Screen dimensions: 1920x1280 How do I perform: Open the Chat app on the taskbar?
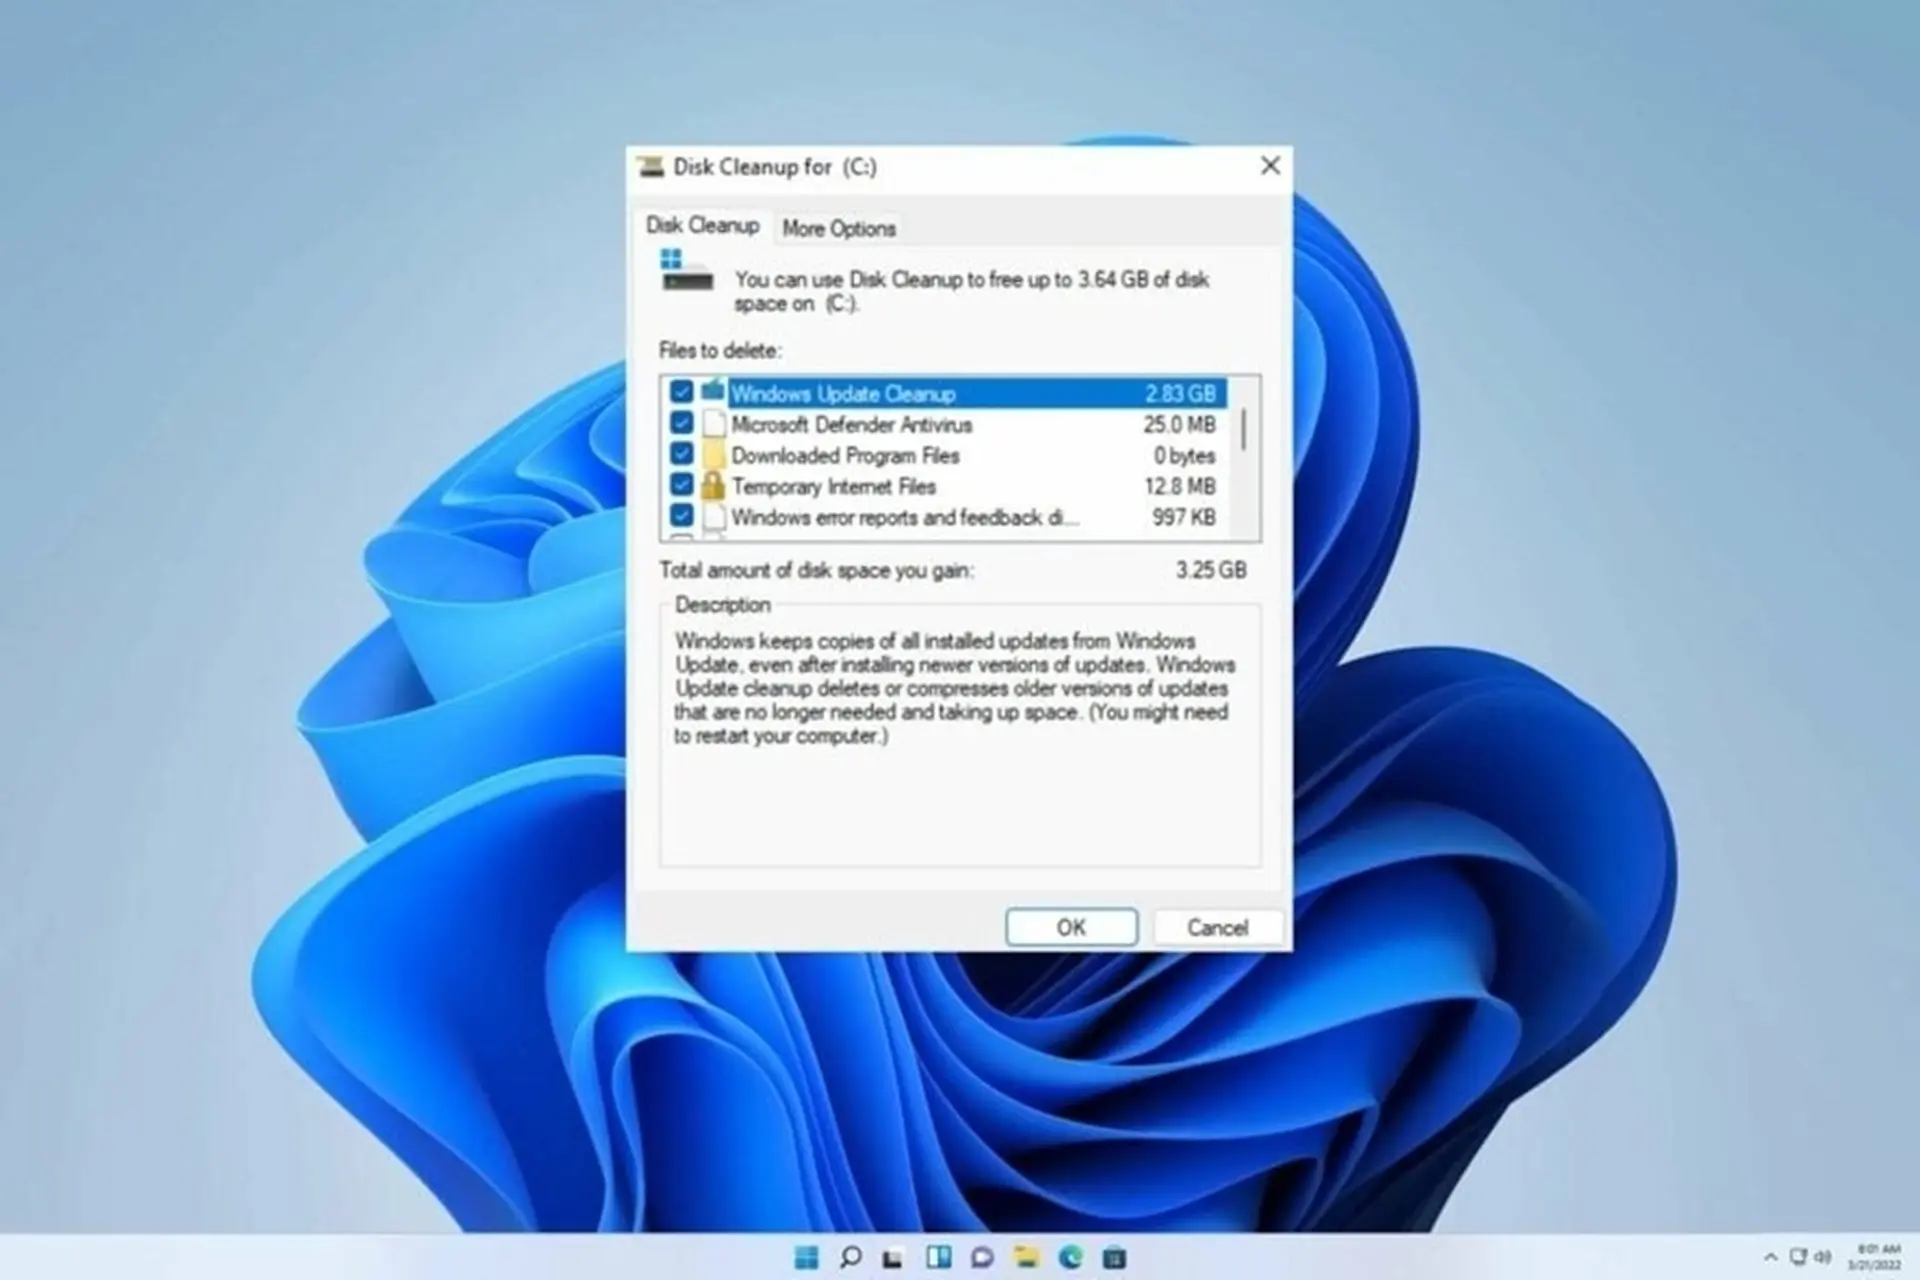982,1257
